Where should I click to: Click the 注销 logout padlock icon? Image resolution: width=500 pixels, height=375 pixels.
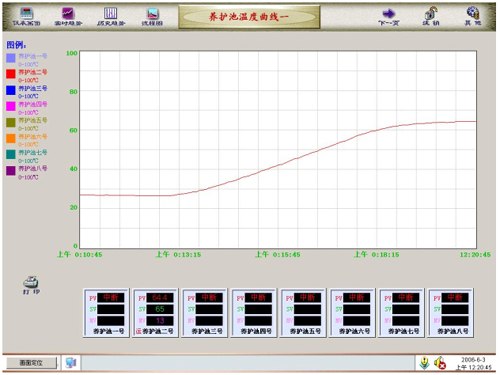coord(431,14)
